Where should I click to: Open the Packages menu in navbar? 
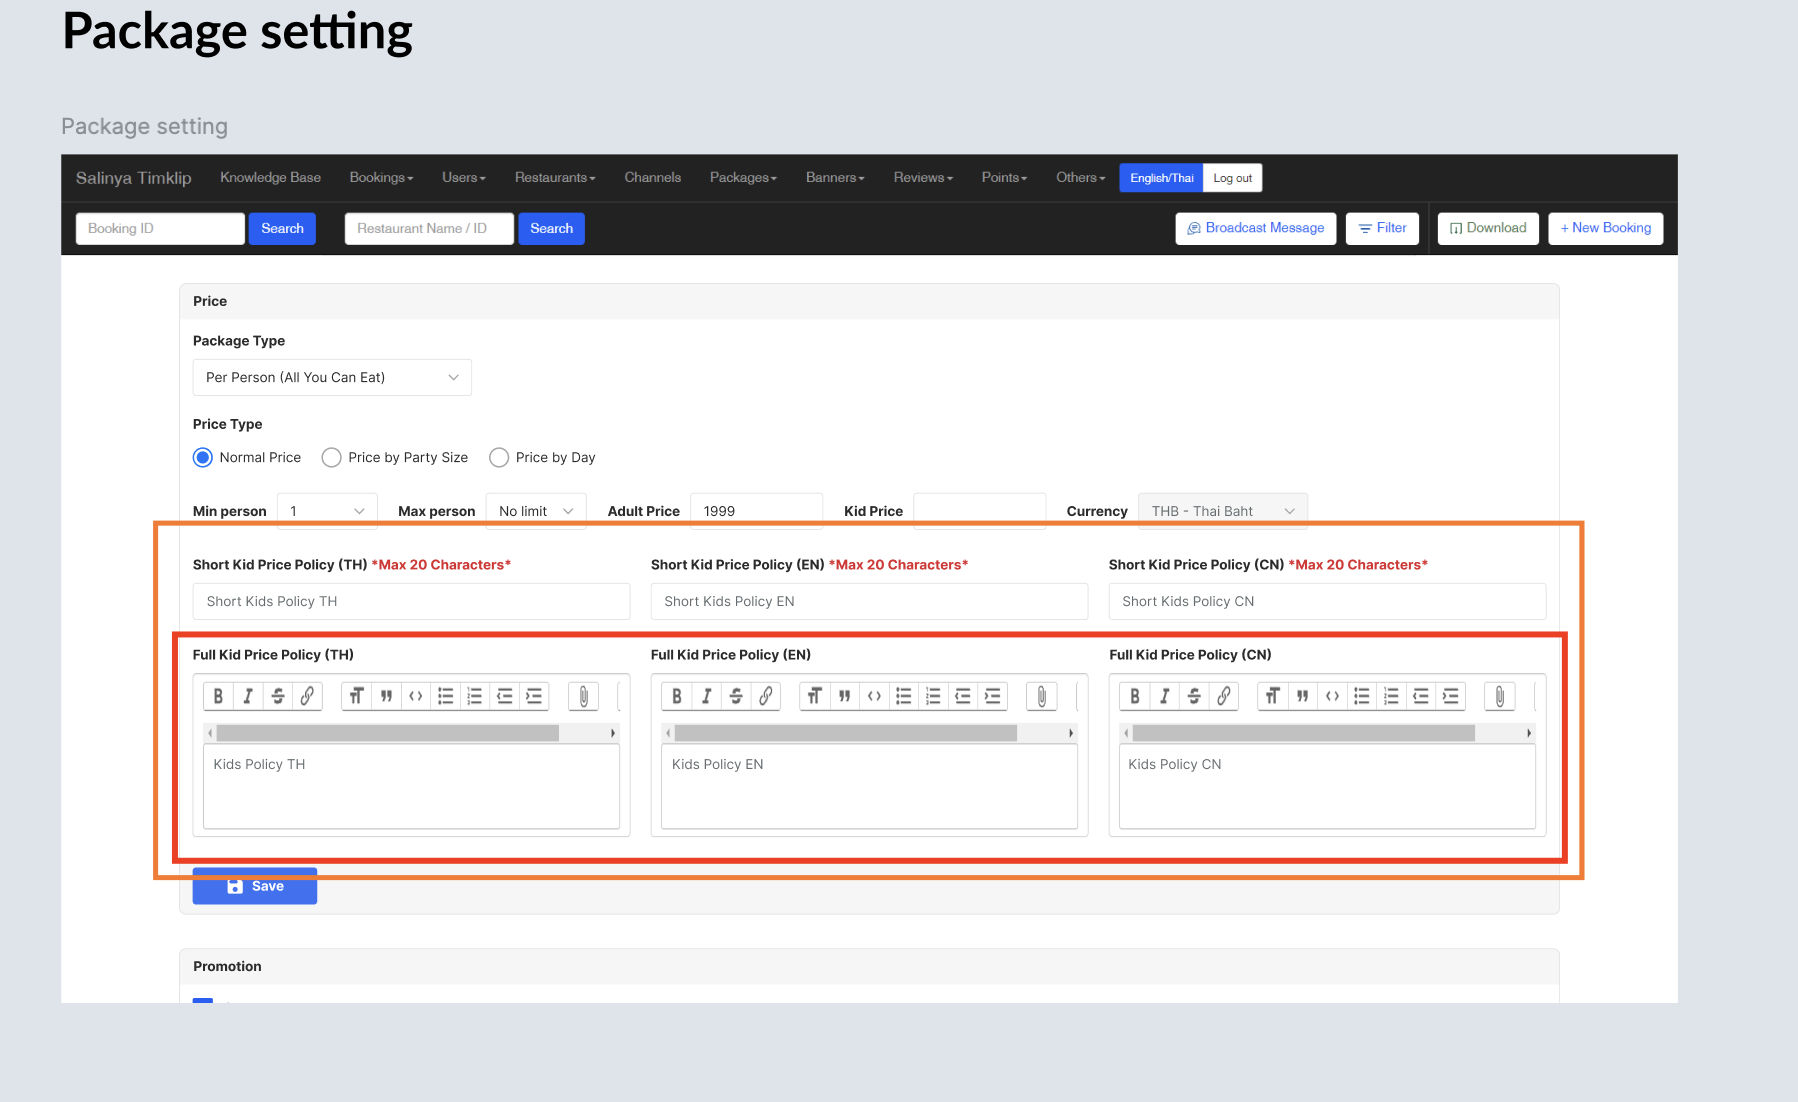pyautogui.click(x=742, y=177)
